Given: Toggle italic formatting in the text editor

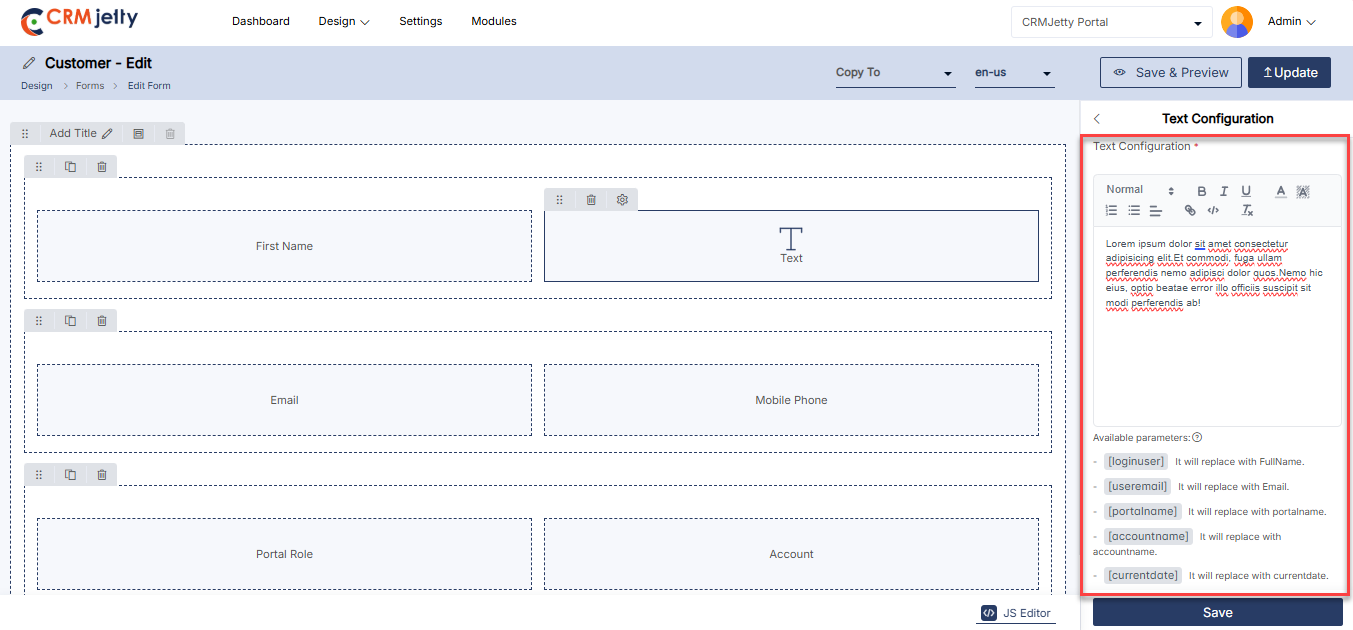Looking at the screenshot, I should click(1223, 191).
